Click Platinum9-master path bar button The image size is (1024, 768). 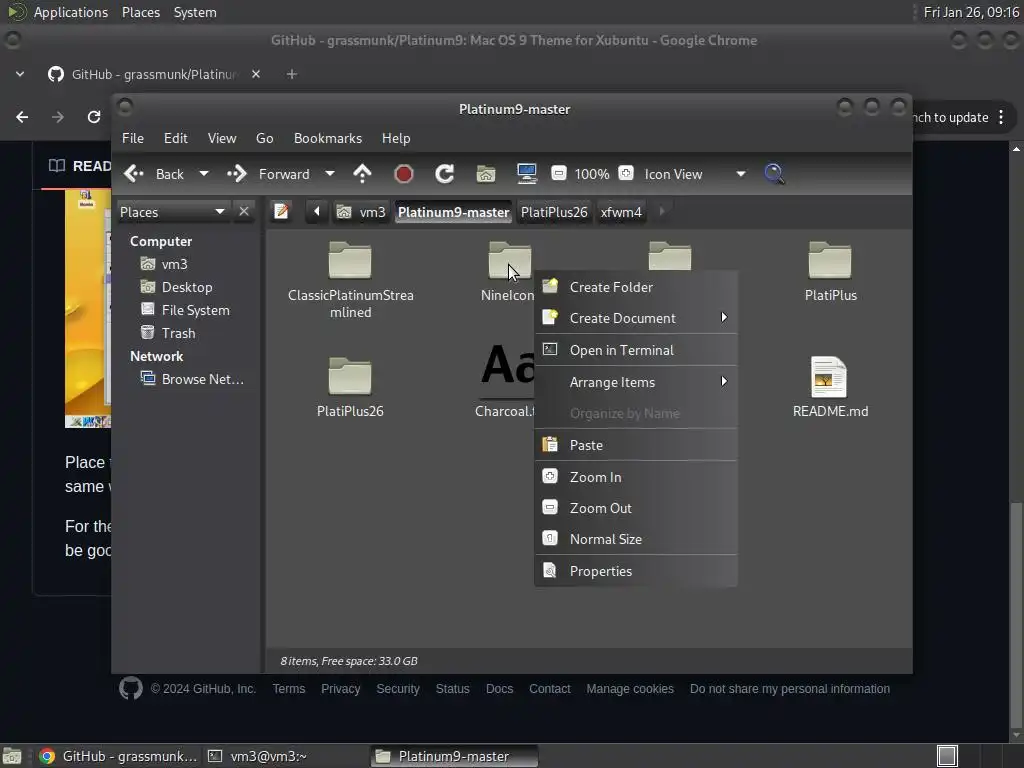453,212
